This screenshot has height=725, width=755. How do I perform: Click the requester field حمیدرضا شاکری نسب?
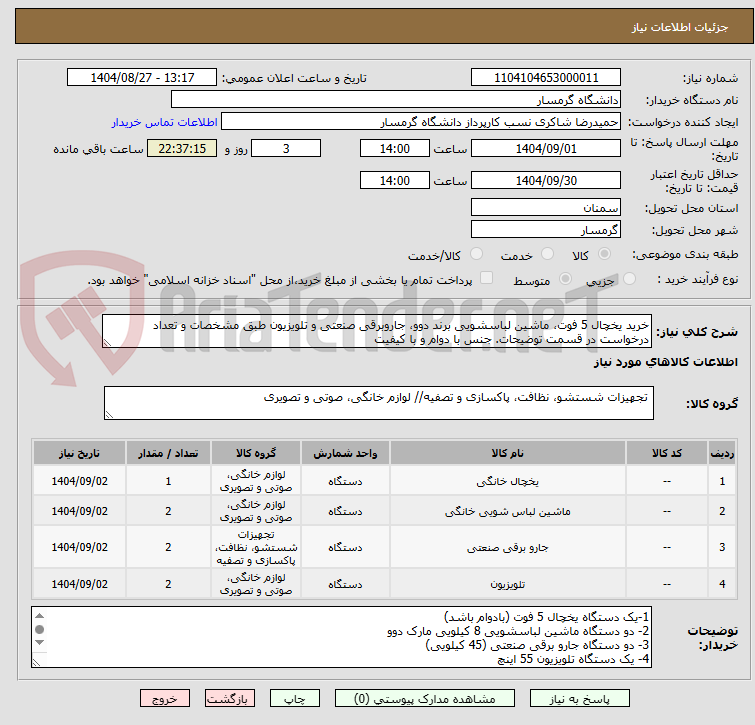click(421, 122)
